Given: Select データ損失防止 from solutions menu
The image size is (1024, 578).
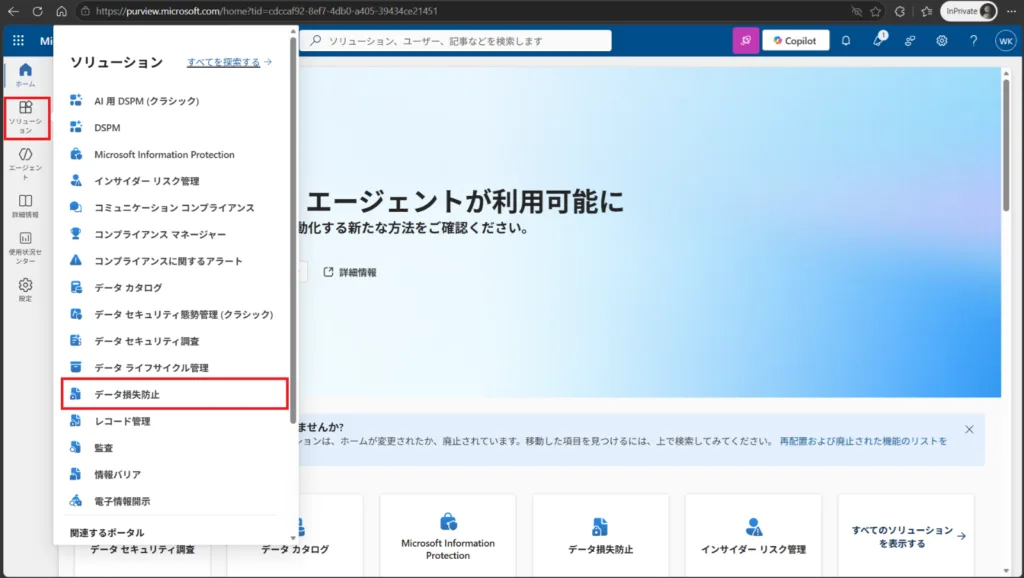Looking at the screenshot, I should (x=175, y=394).
